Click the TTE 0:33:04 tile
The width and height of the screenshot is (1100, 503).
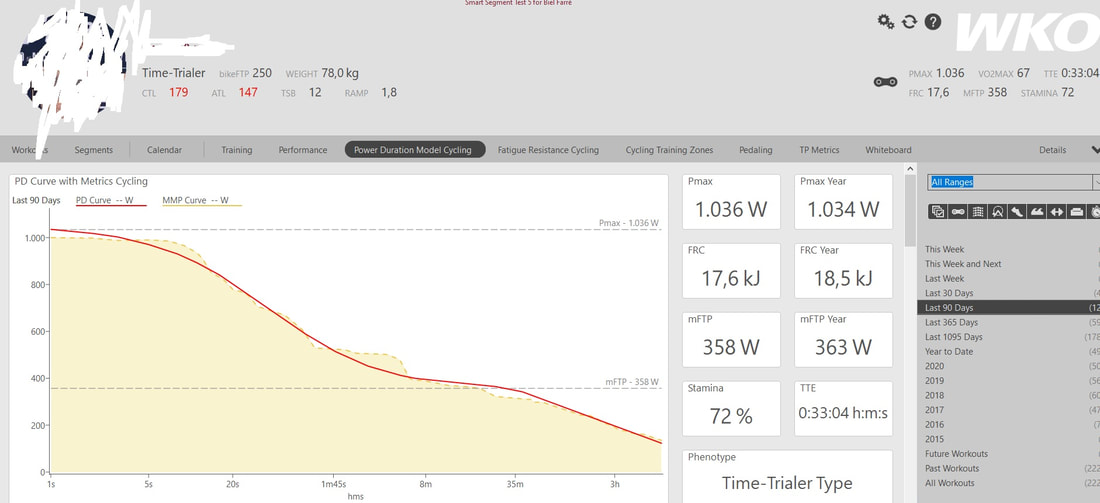[x=843, y=408]
